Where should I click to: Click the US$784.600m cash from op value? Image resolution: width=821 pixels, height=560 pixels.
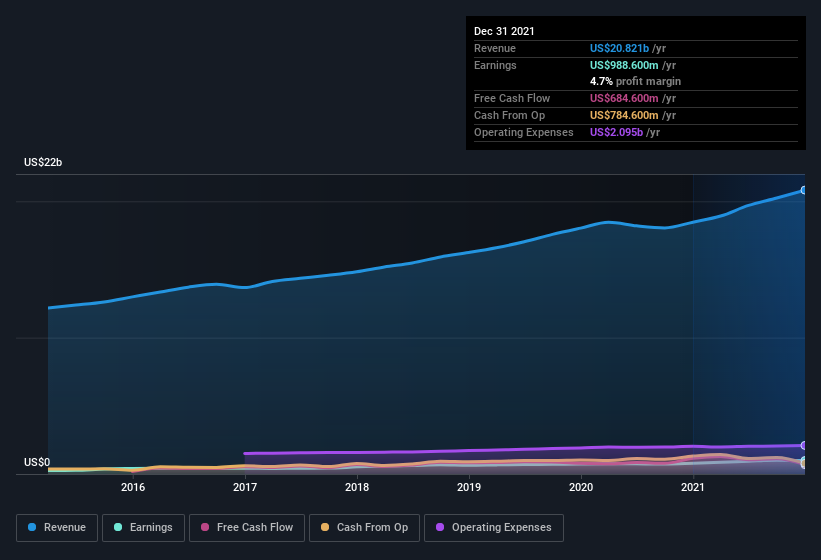(624, 115)
